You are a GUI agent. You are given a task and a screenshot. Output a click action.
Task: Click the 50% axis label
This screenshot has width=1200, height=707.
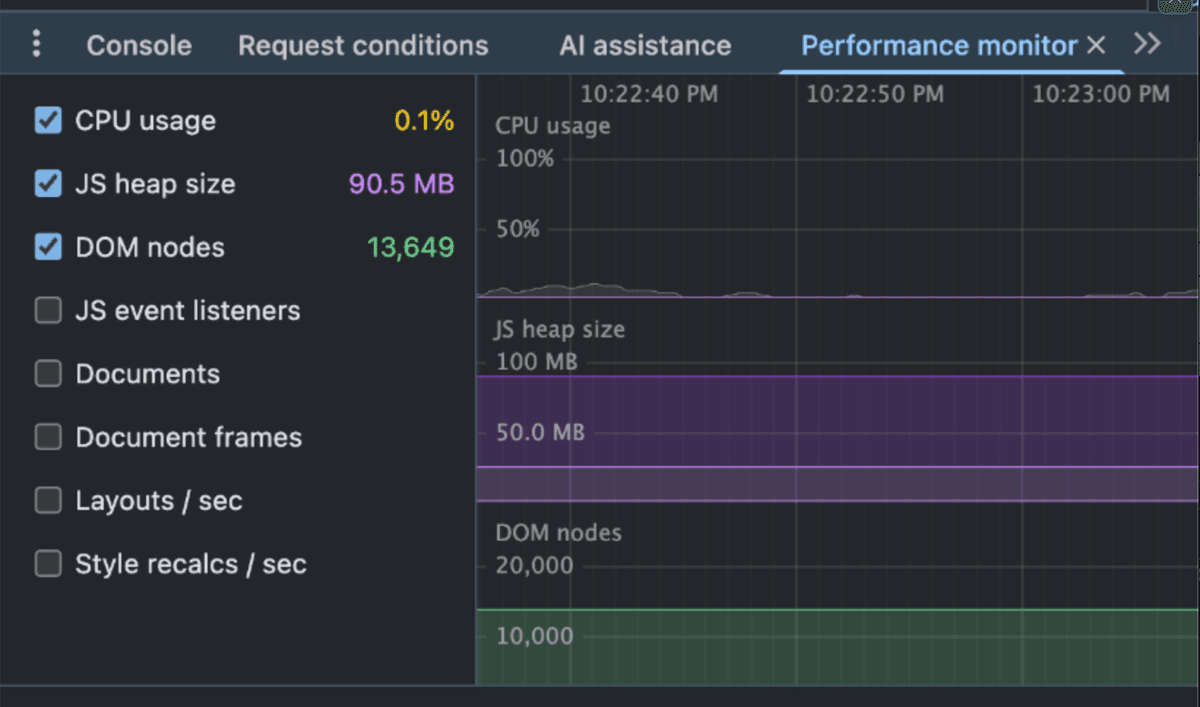point(518,229)
